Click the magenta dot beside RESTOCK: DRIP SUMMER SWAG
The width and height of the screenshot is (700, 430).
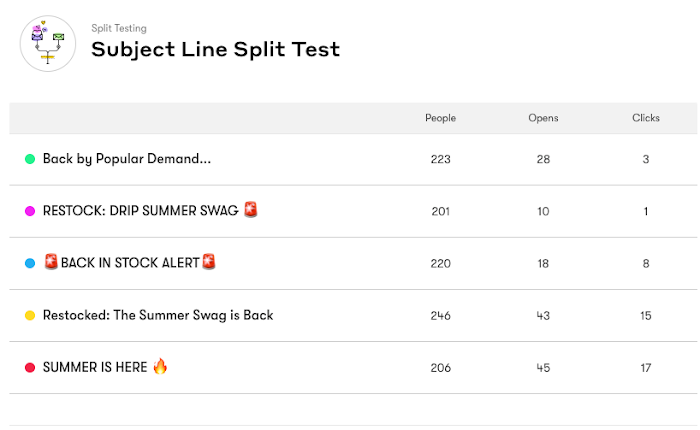coord(30,211)
